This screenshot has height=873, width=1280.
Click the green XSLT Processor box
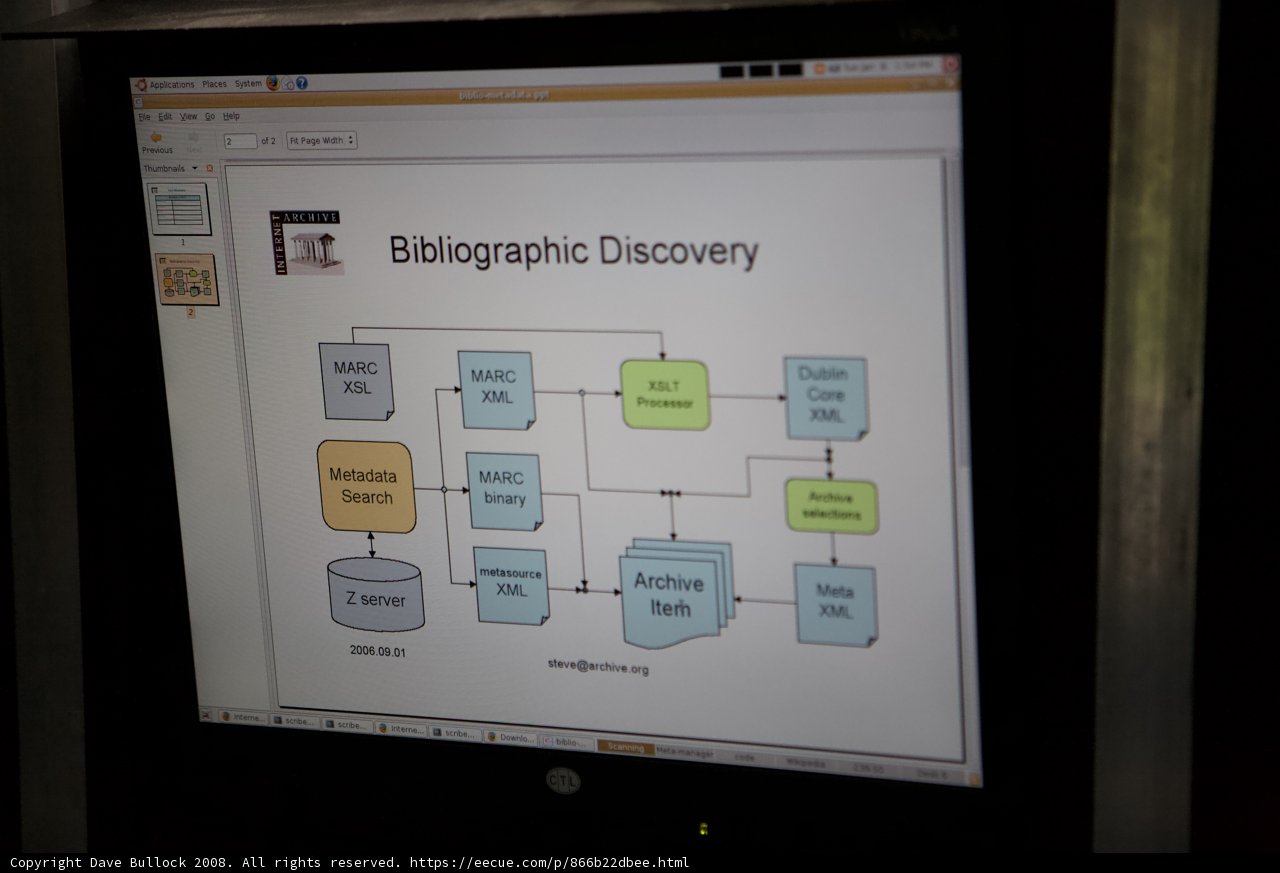665,395
